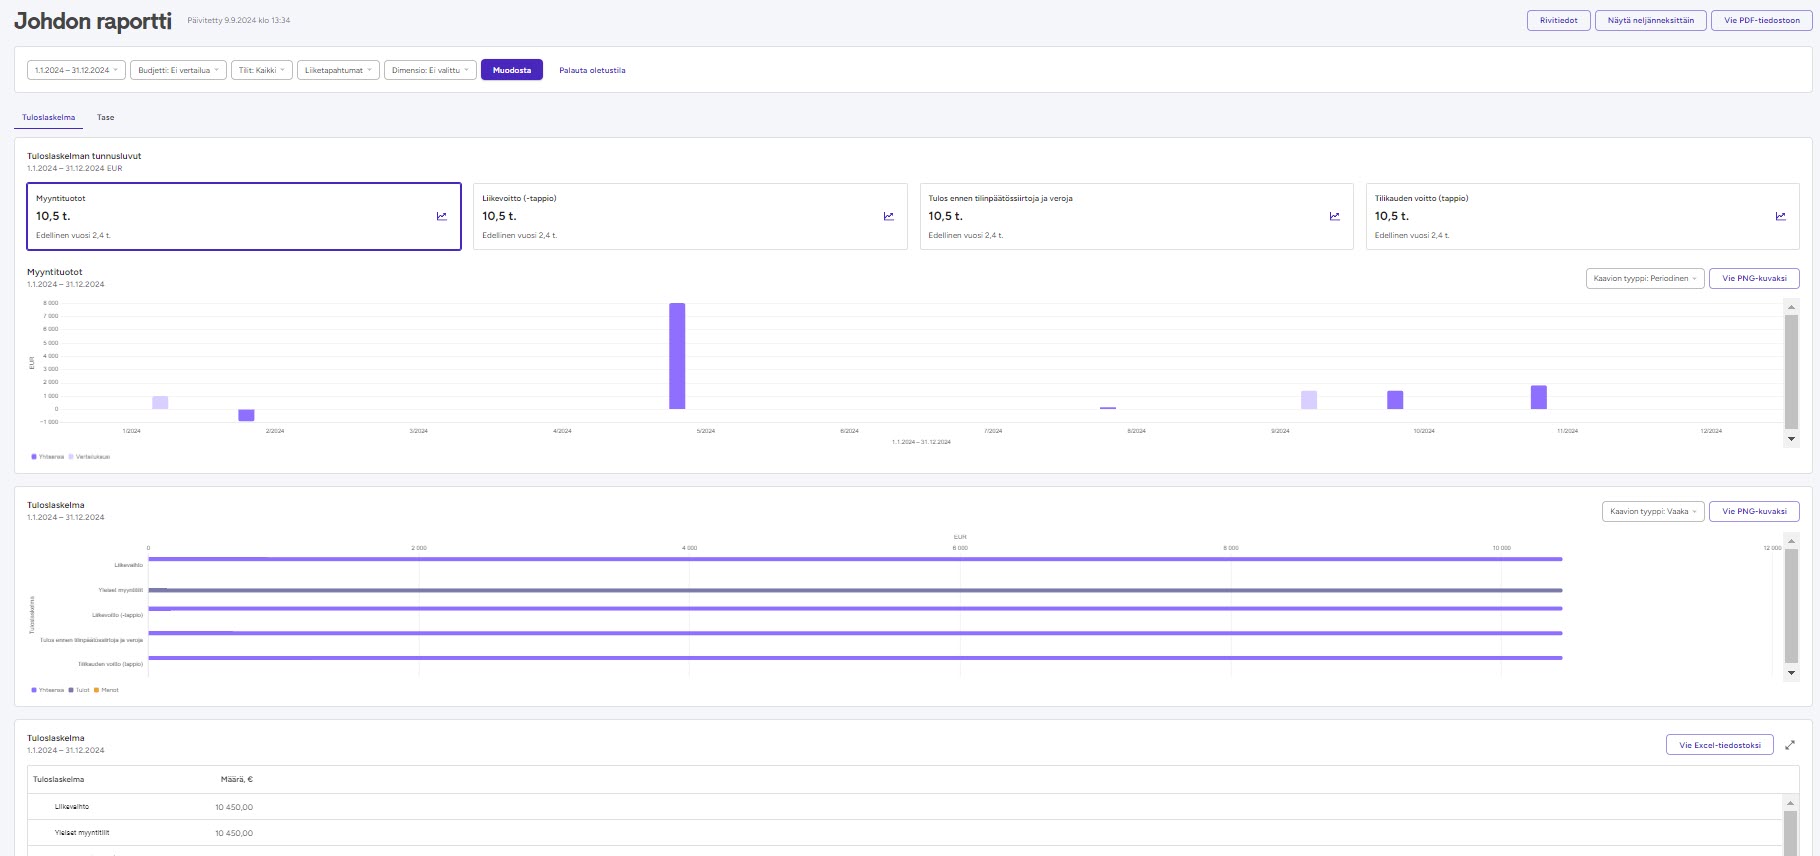
Task: Expand the Tuloslaskelma table to fullscreen
Action: coord(1790,745)
